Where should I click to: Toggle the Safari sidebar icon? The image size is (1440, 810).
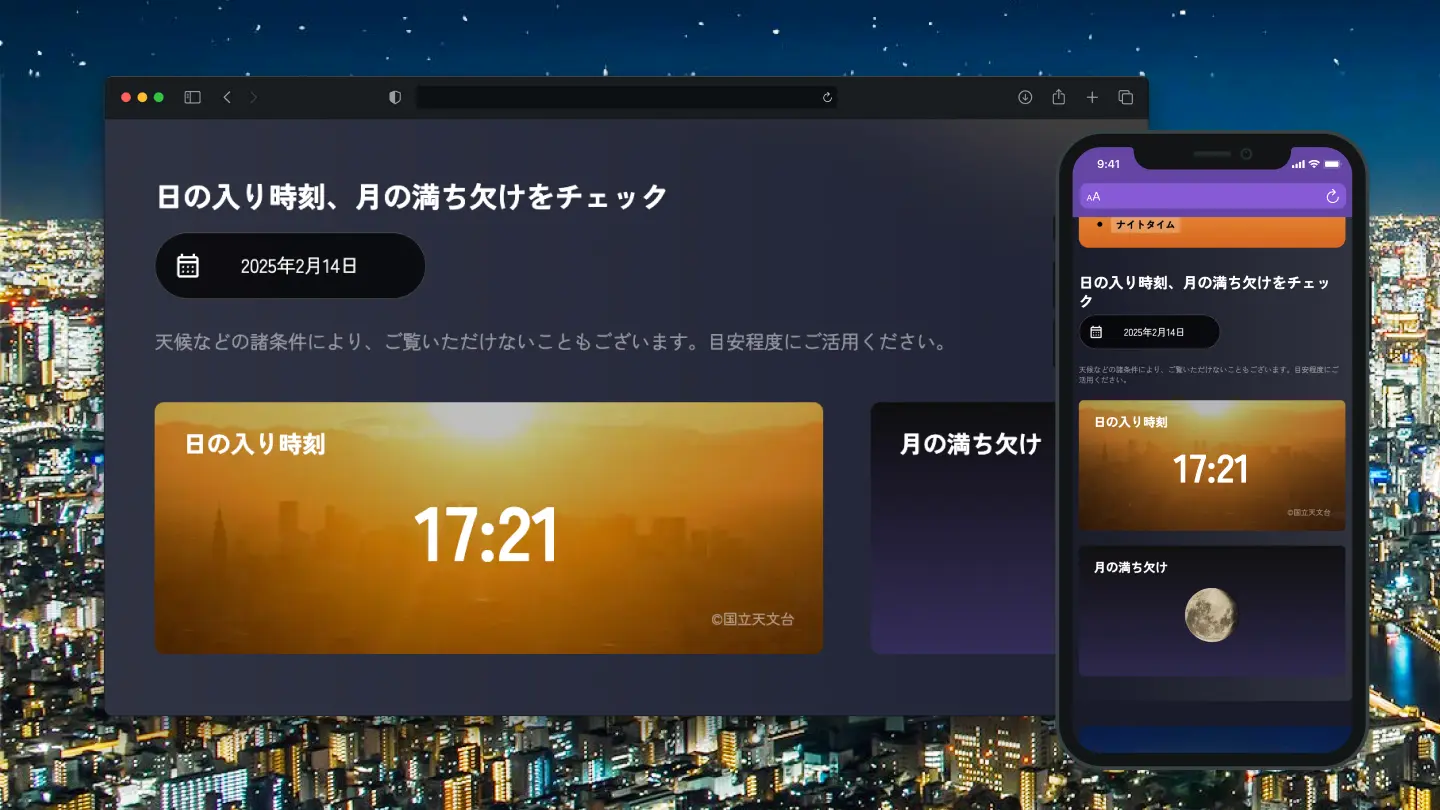pyautogui.click(x=192, y=97)
